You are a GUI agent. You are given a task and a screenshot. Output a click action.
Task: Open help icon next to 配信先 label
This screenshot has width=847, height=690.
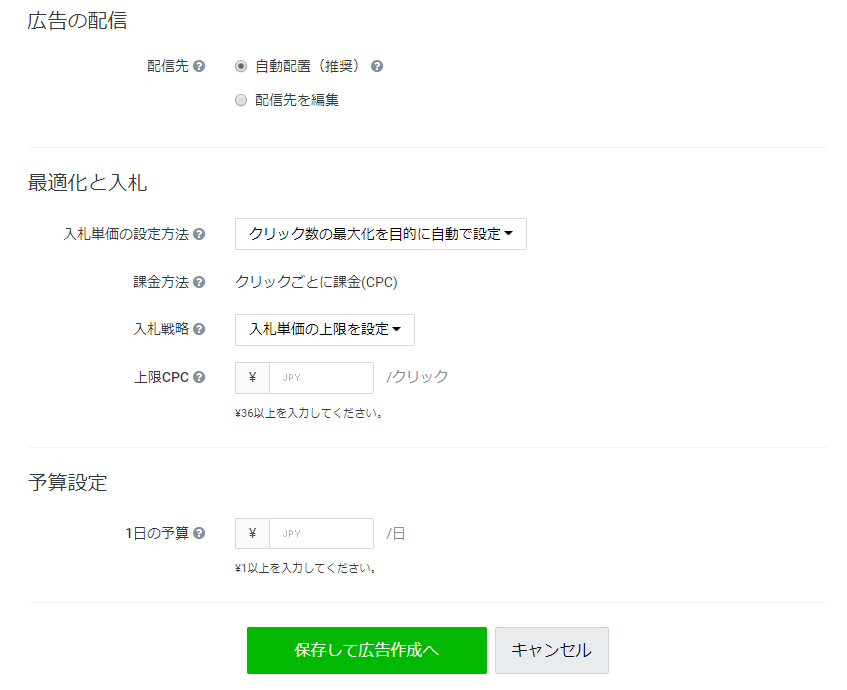pos(199,66)
